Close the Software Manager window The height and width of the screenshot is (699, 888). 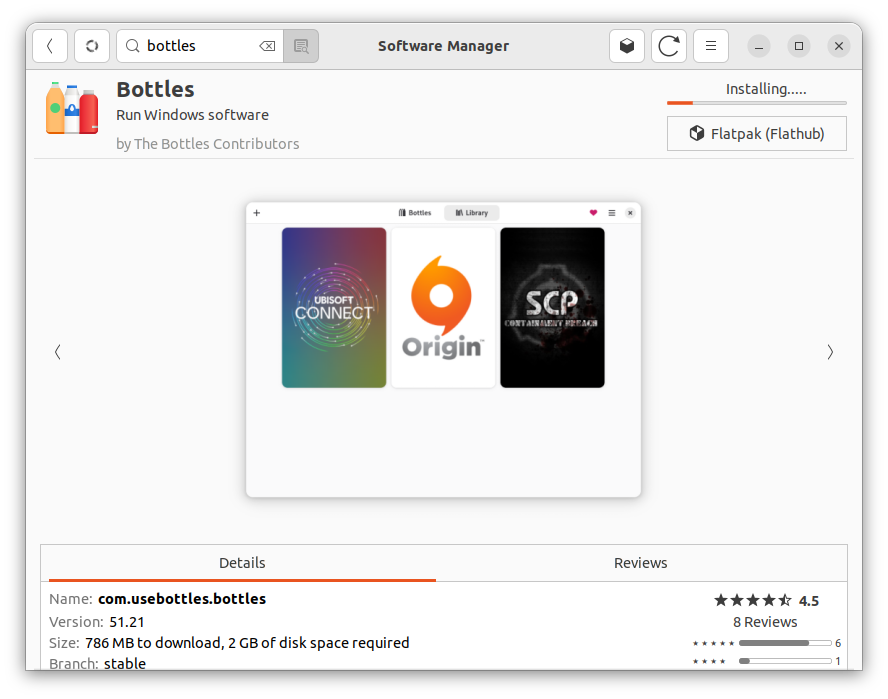[x=839, y=46]
